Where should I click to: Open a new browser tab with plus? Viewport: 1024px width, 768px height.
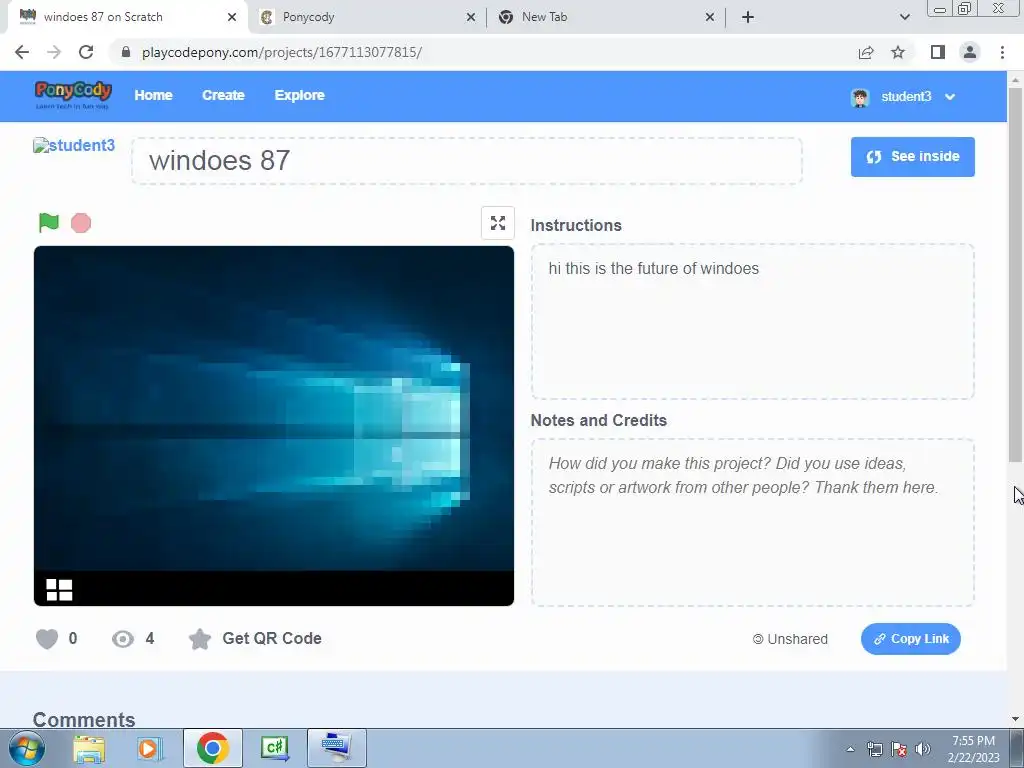tap(748, 18)
